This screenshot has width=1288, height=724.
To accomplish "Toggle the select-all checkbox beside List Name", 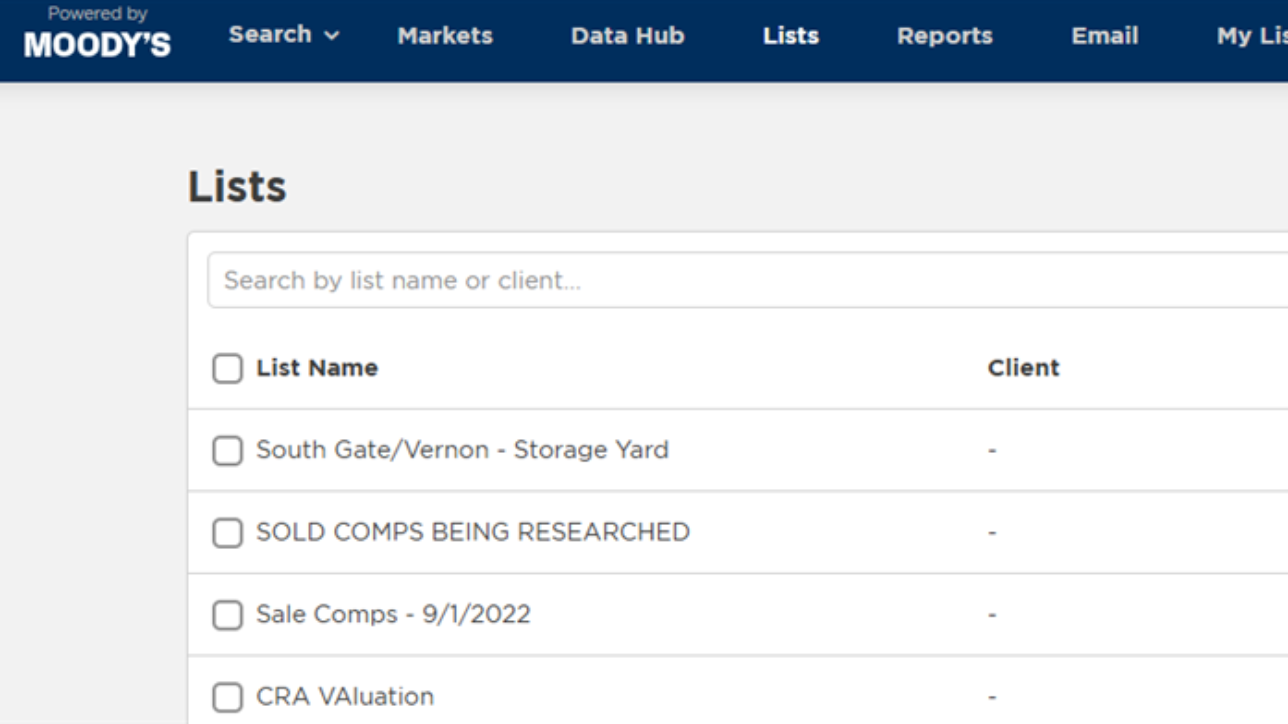I will pyautogui.click(x=227, y=369).
